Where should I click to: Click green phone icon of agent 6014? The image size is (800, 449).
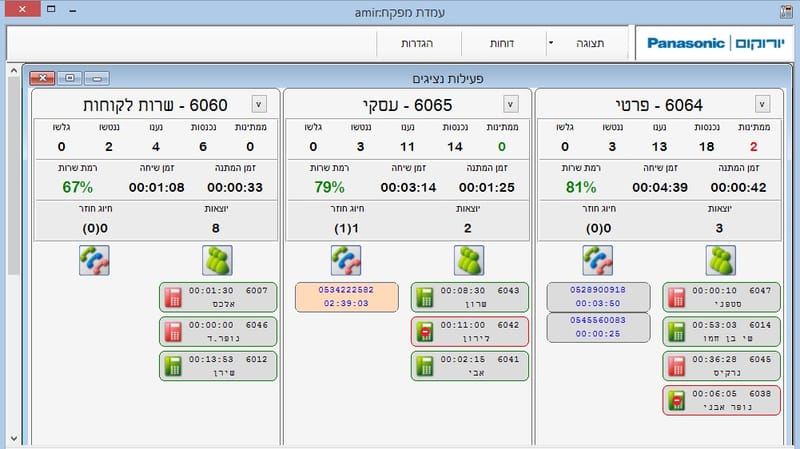[677, 332]
